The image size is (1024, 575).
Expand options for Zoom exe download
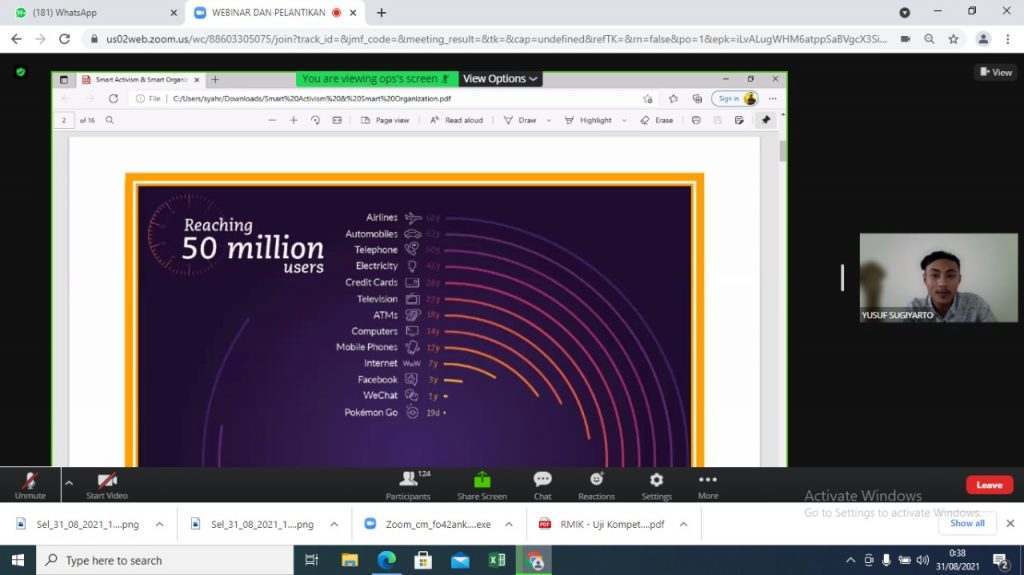point(509,524)
